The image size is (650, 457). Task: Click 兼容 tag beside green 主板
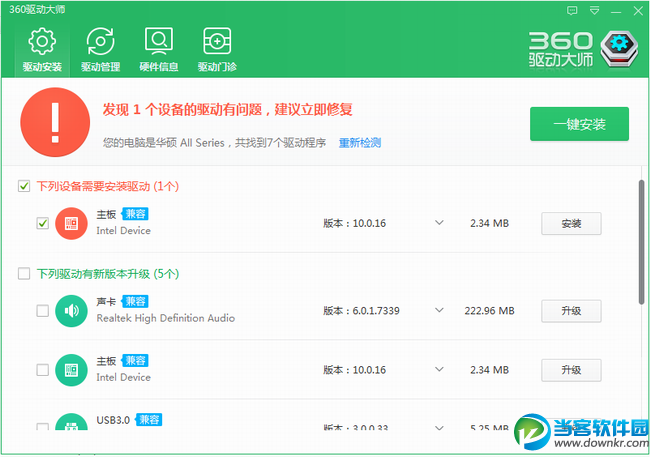point(135,360)
